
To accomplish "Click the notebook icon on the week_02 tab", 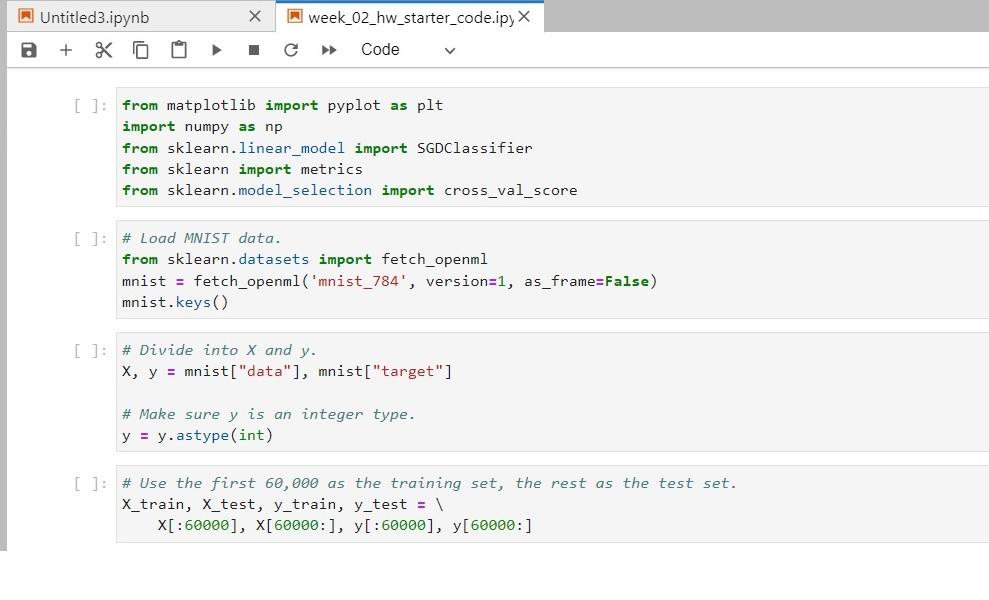I will pyautogui.click(x=294, y=16).
